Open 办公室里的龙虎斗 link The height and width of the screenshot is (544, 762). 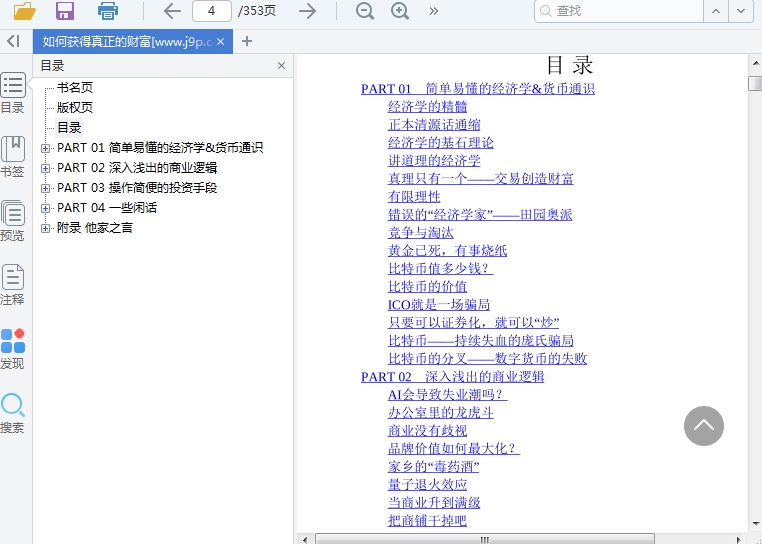[x=440, y=413]
